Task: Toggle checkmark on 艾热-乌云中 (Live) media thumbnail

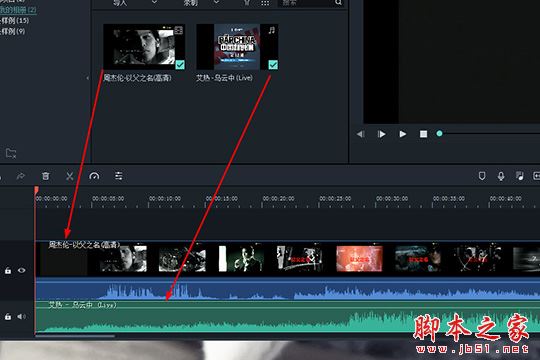Action: click(273, 64)
